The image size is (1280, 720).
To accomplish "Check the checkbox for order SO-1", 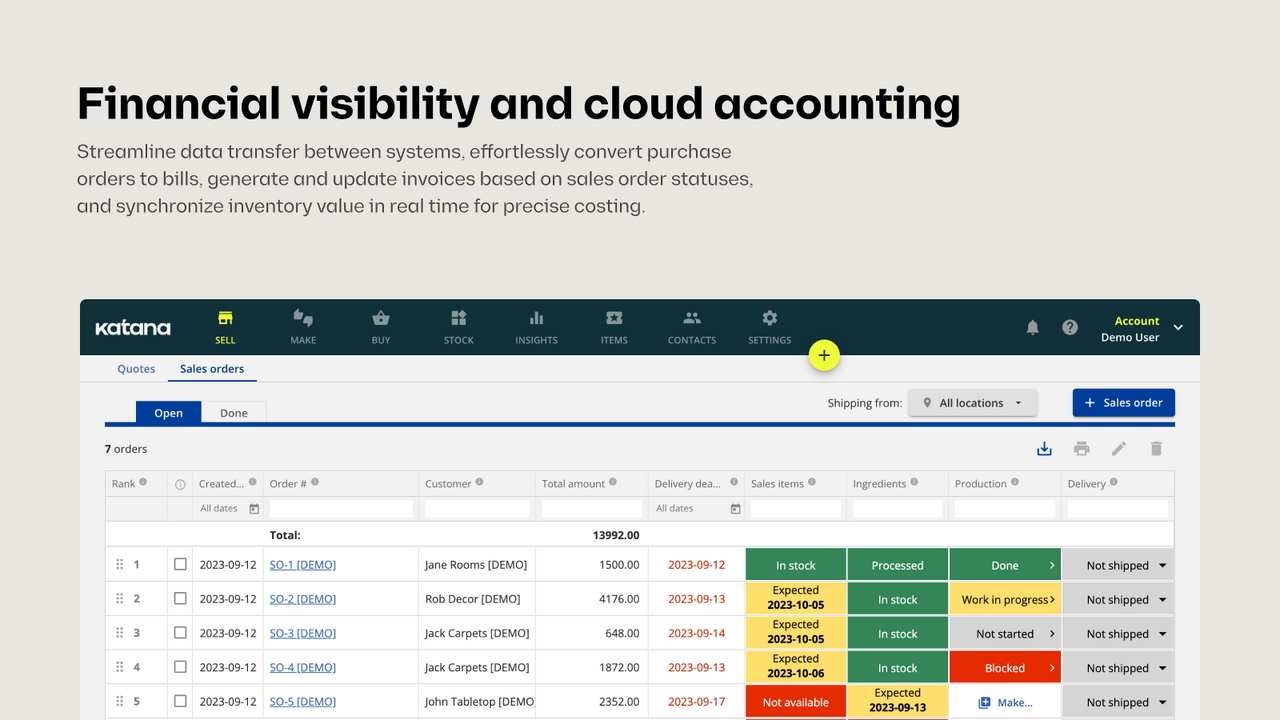I will 180,563.
